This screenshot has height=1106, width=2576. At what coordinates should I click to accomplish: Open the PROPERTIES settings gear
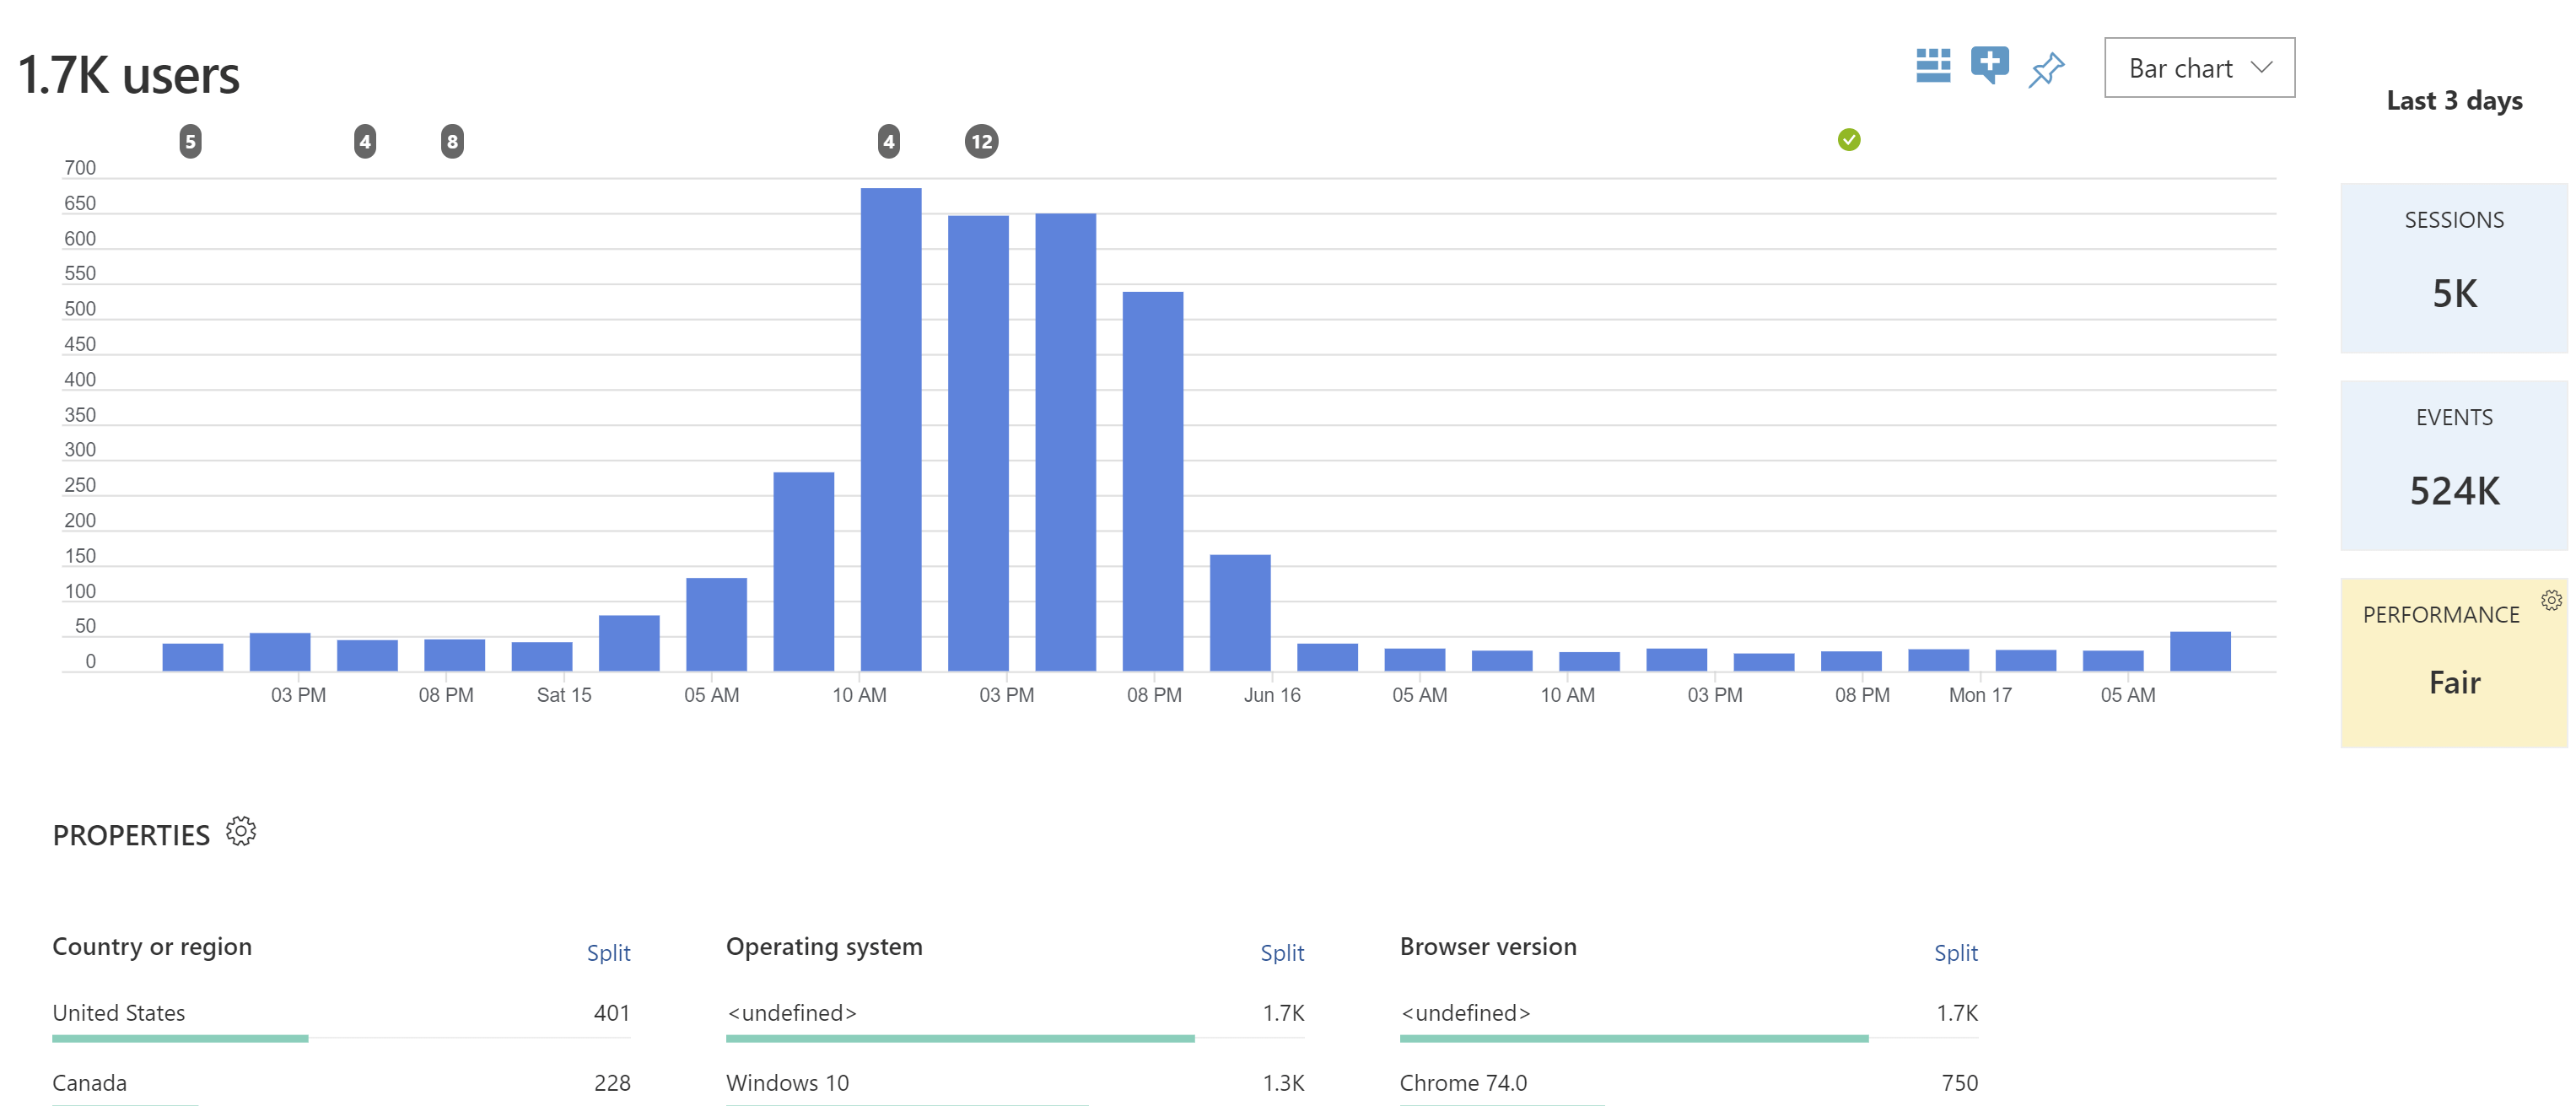241,831
